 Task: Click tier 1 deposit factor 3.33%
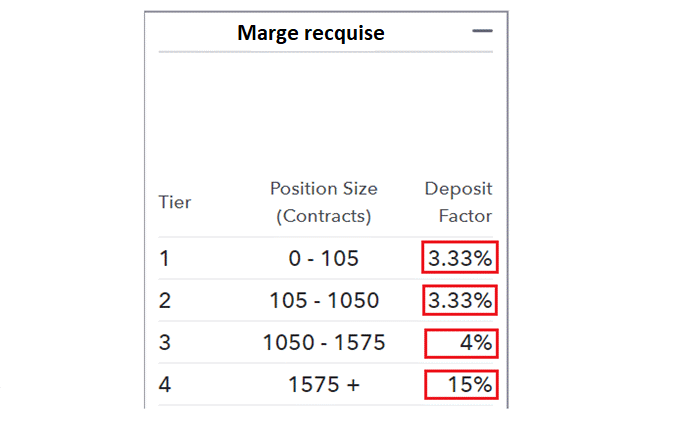point(460,258)
